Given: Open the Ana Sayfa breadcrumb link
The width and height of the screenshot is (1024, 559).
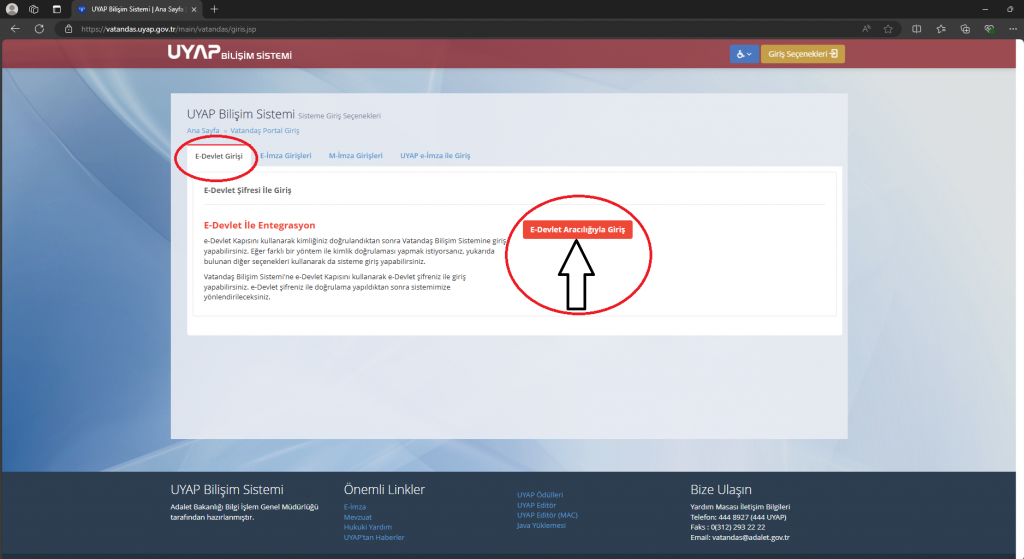Looking at the screenshot, I should tap(203, 131).
